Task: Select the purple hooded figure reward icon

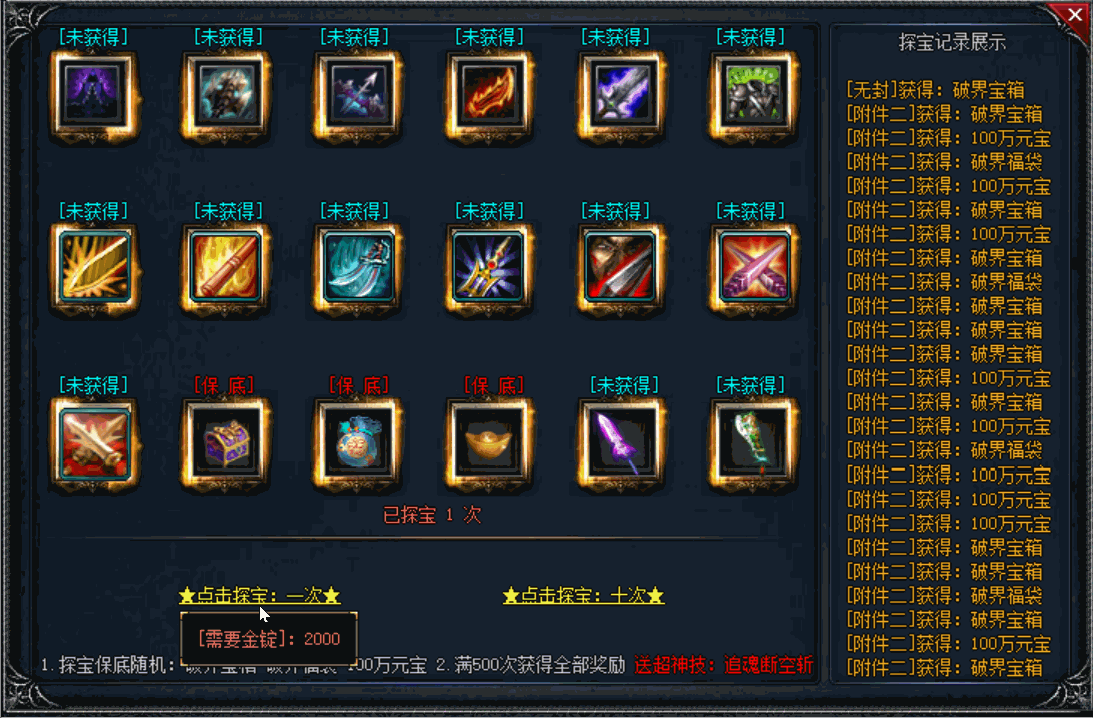Action: [93, 93]
